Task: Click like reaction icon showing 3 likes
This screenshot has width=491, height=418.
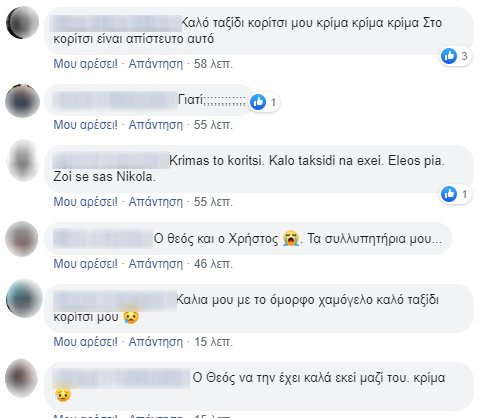Action: [x=449, y=56]
